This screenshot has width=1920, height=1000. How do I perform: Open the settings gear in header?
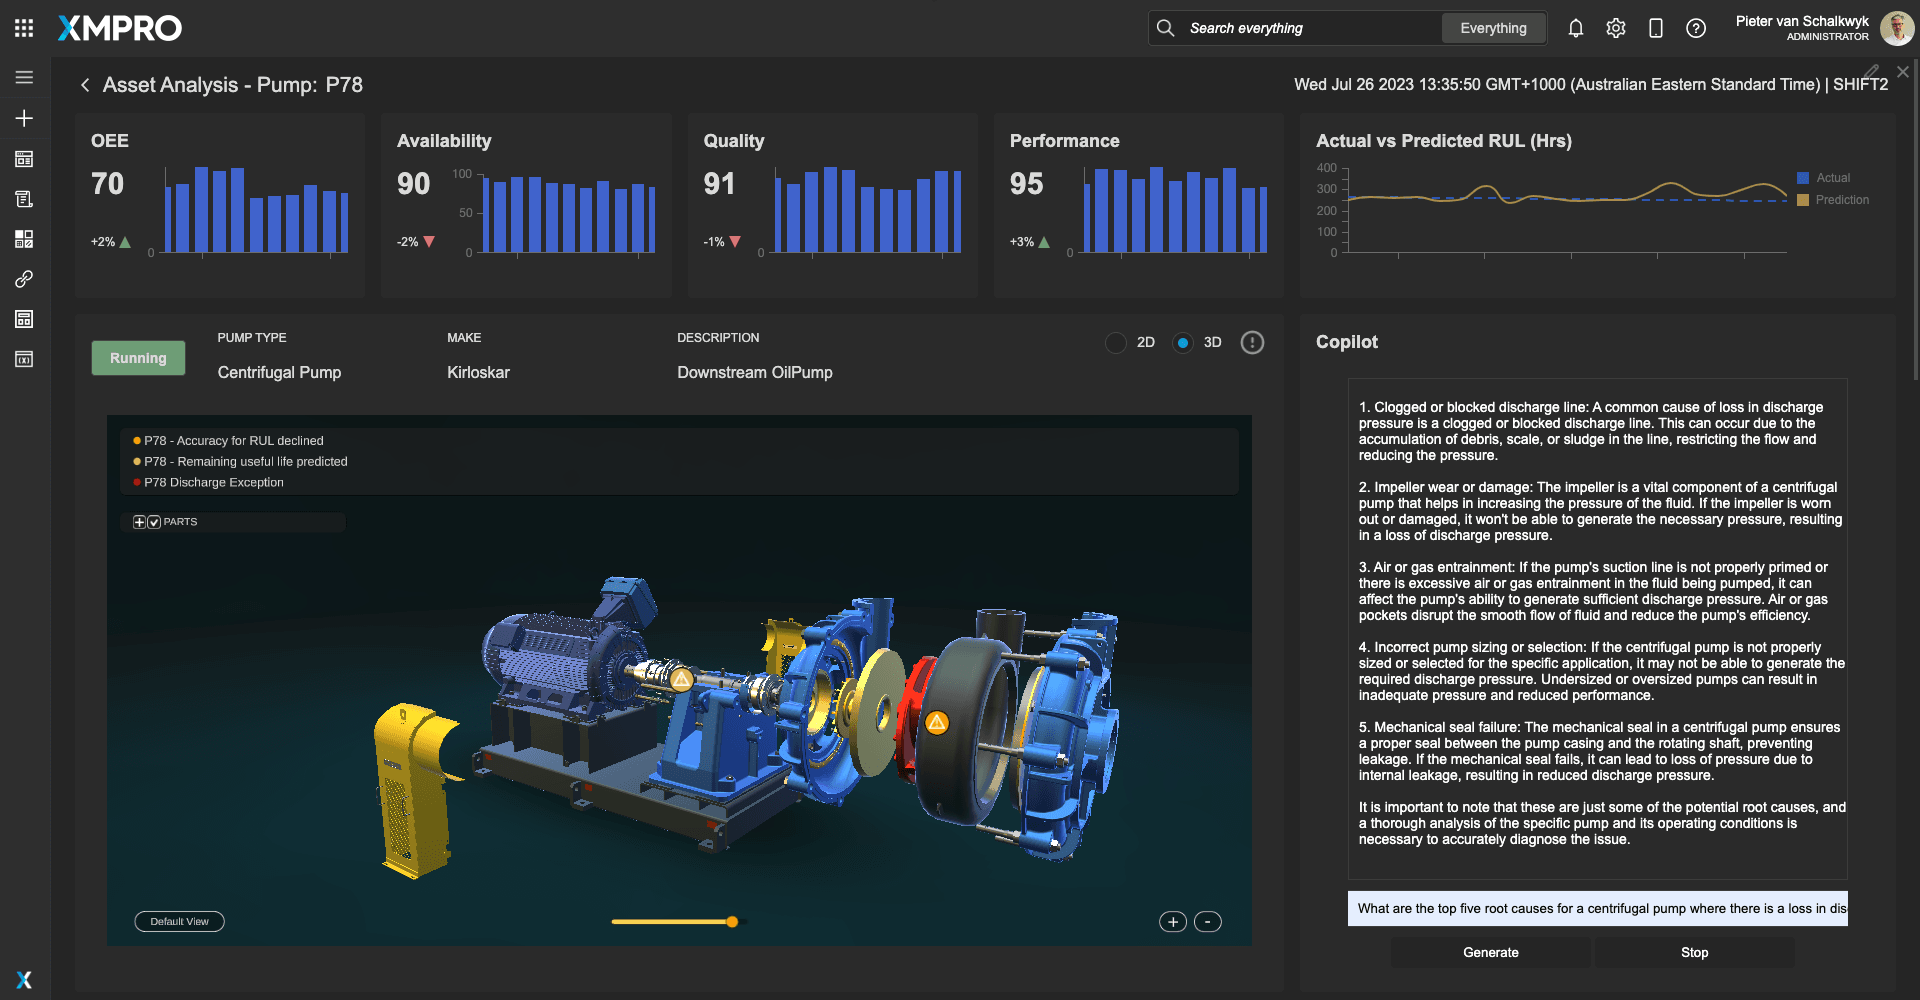click(1615, 28)
